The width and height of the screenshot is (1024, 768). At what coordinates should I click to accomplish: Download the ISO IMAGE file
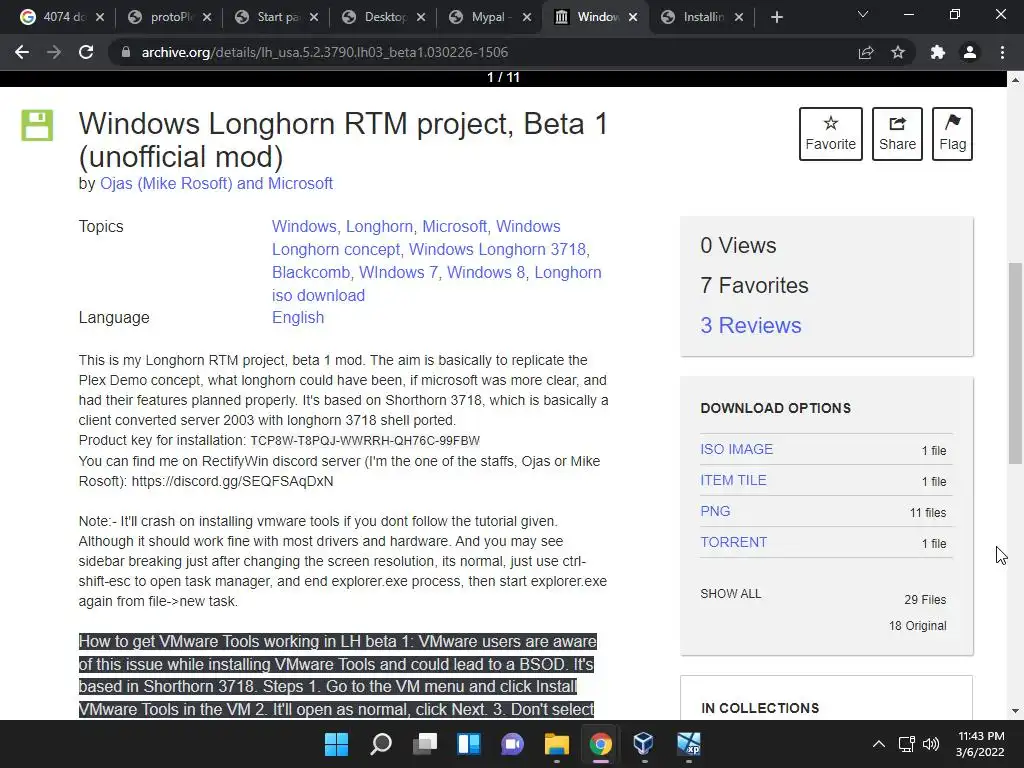[x=737, y=449]
